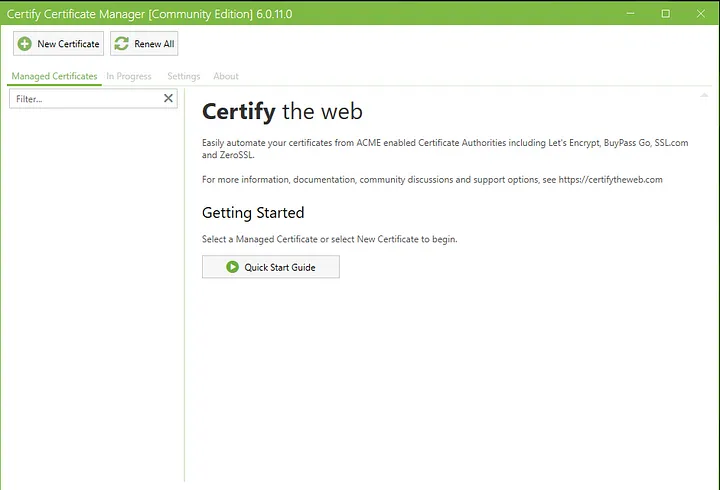This screenshot has height=490, width=720.
Task: Show the About tab
Action: [x=226, y=76]
